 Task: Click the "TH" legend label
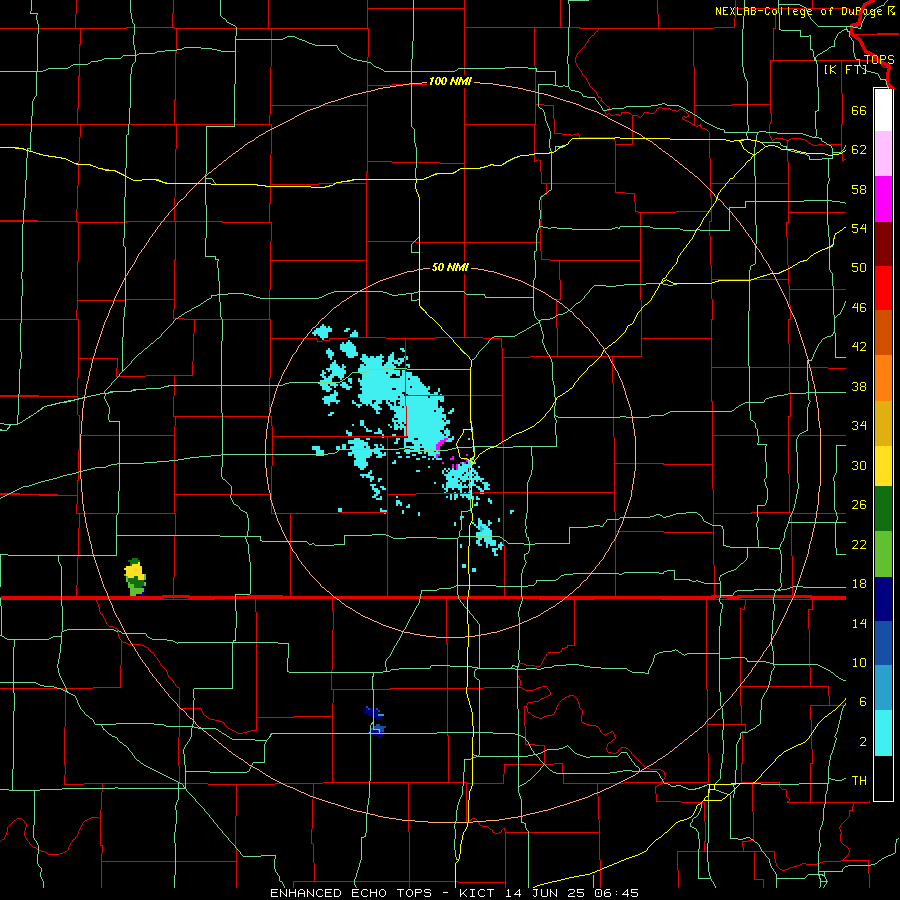click(x=859, y=781)
